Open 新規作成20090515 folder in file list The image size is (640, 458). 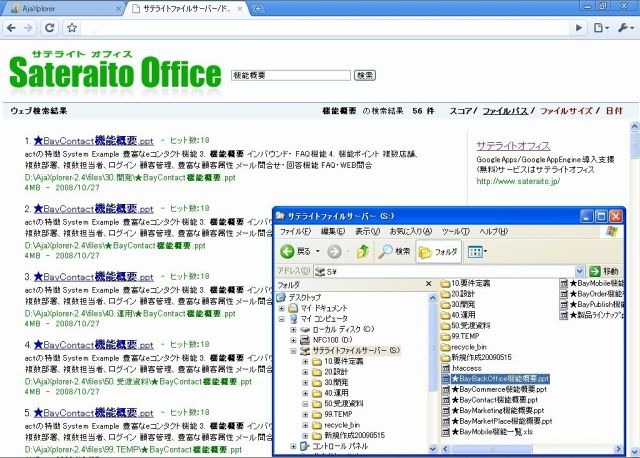pyautogui.click(x=476, y=357)
